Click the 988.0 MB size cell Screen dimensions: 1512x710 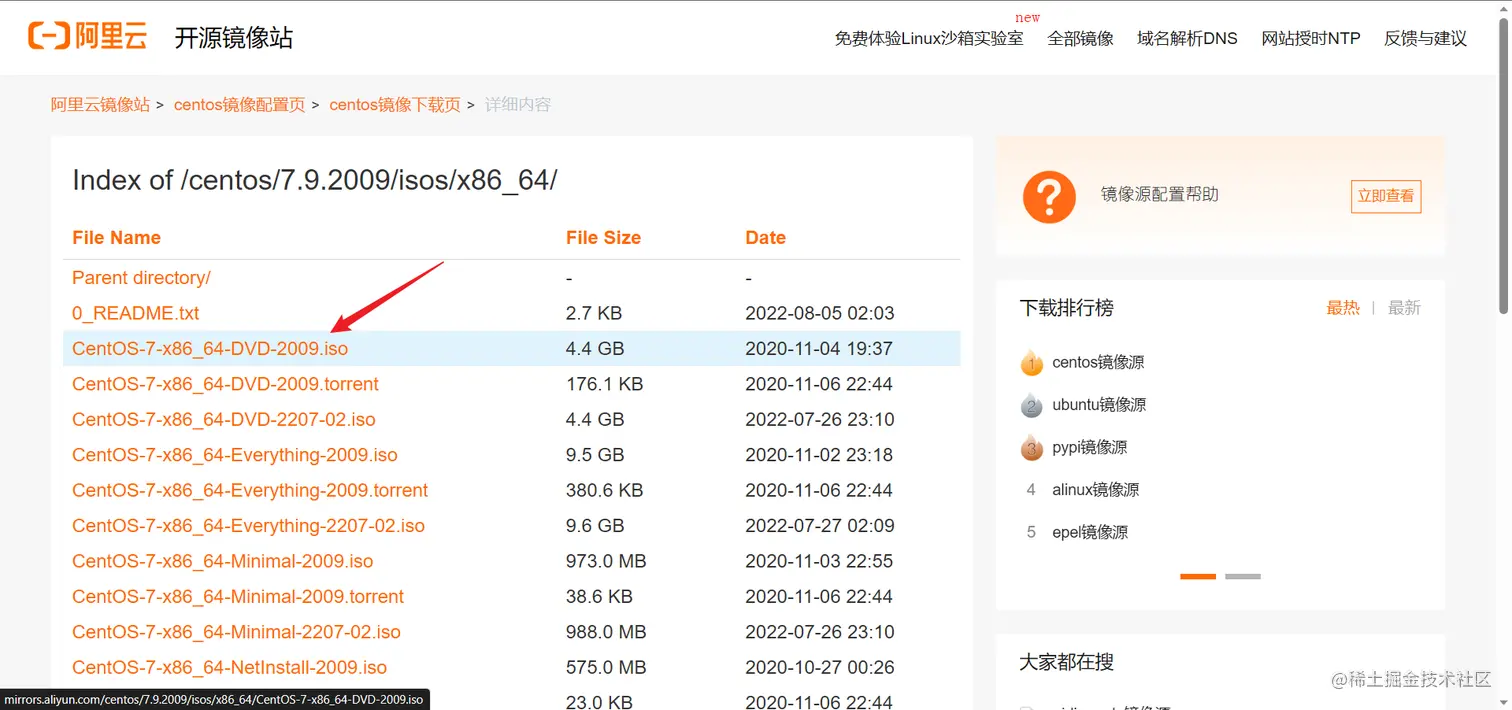(606, 632)
